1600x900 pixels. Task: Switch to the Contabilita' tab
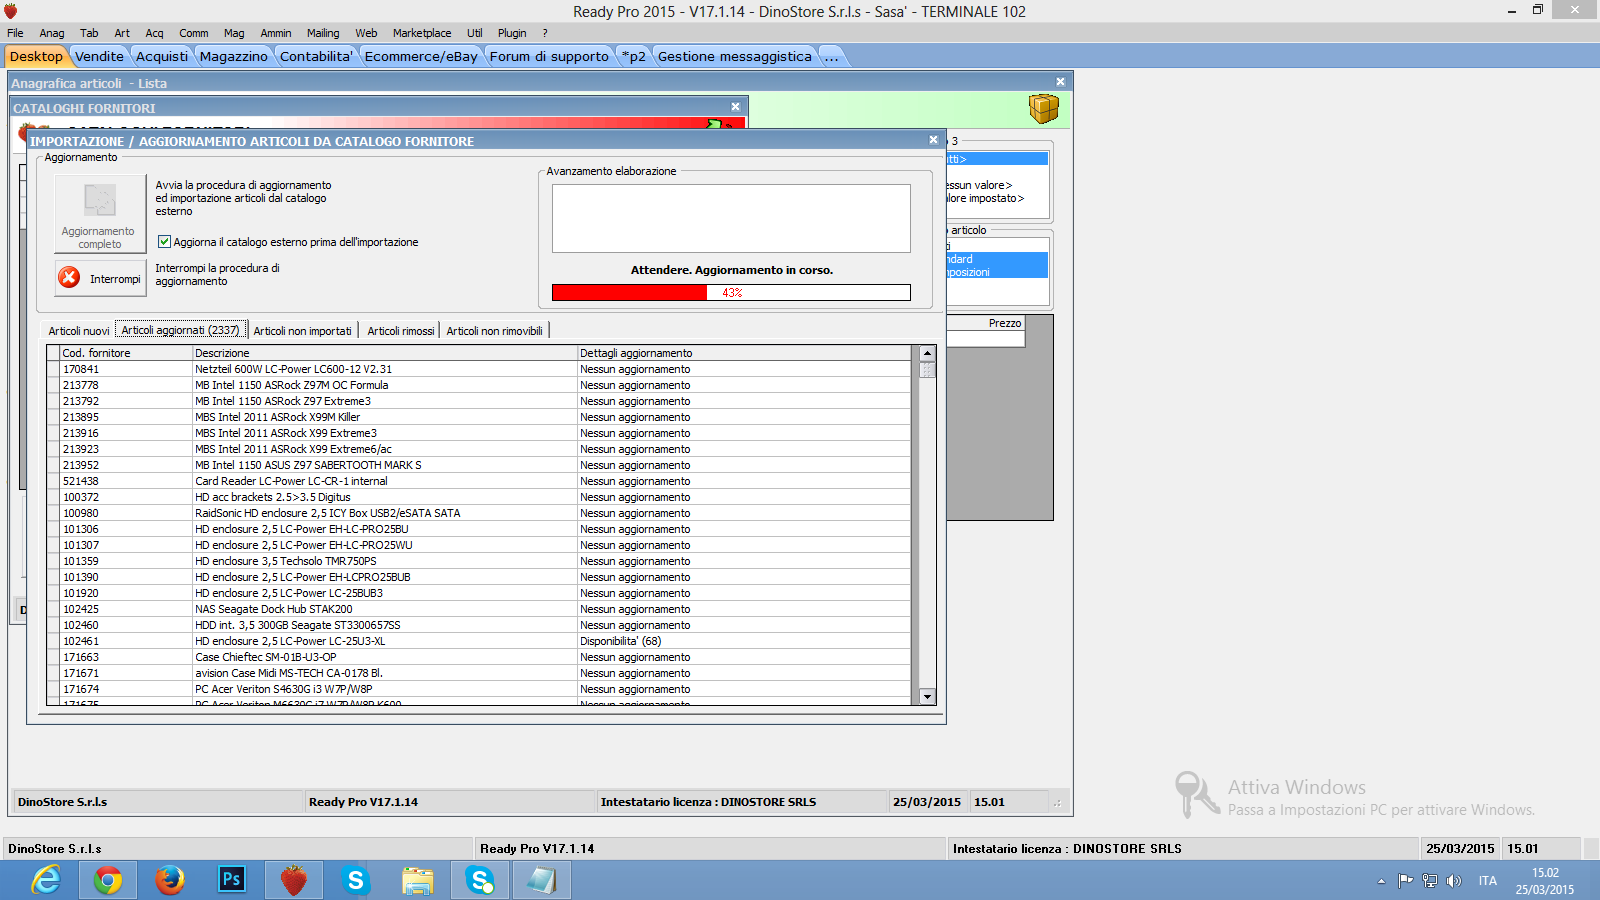pyautogui.click(x=316, y=56)
